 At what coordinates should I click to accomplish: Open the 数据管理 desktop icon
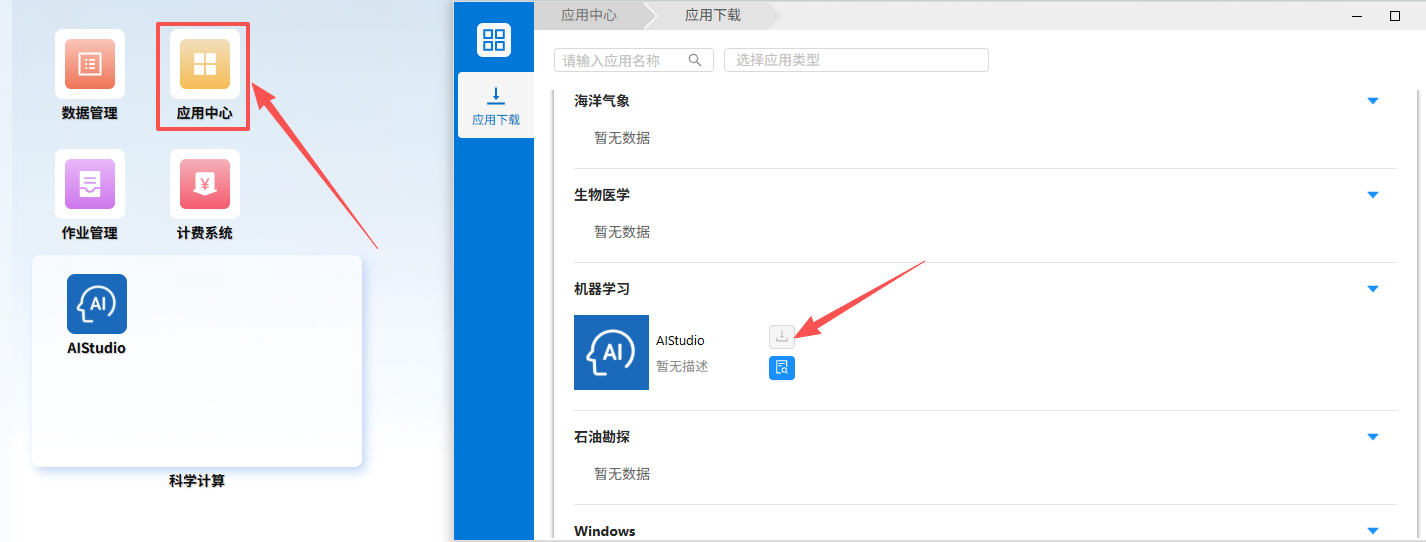coord(90,65)
